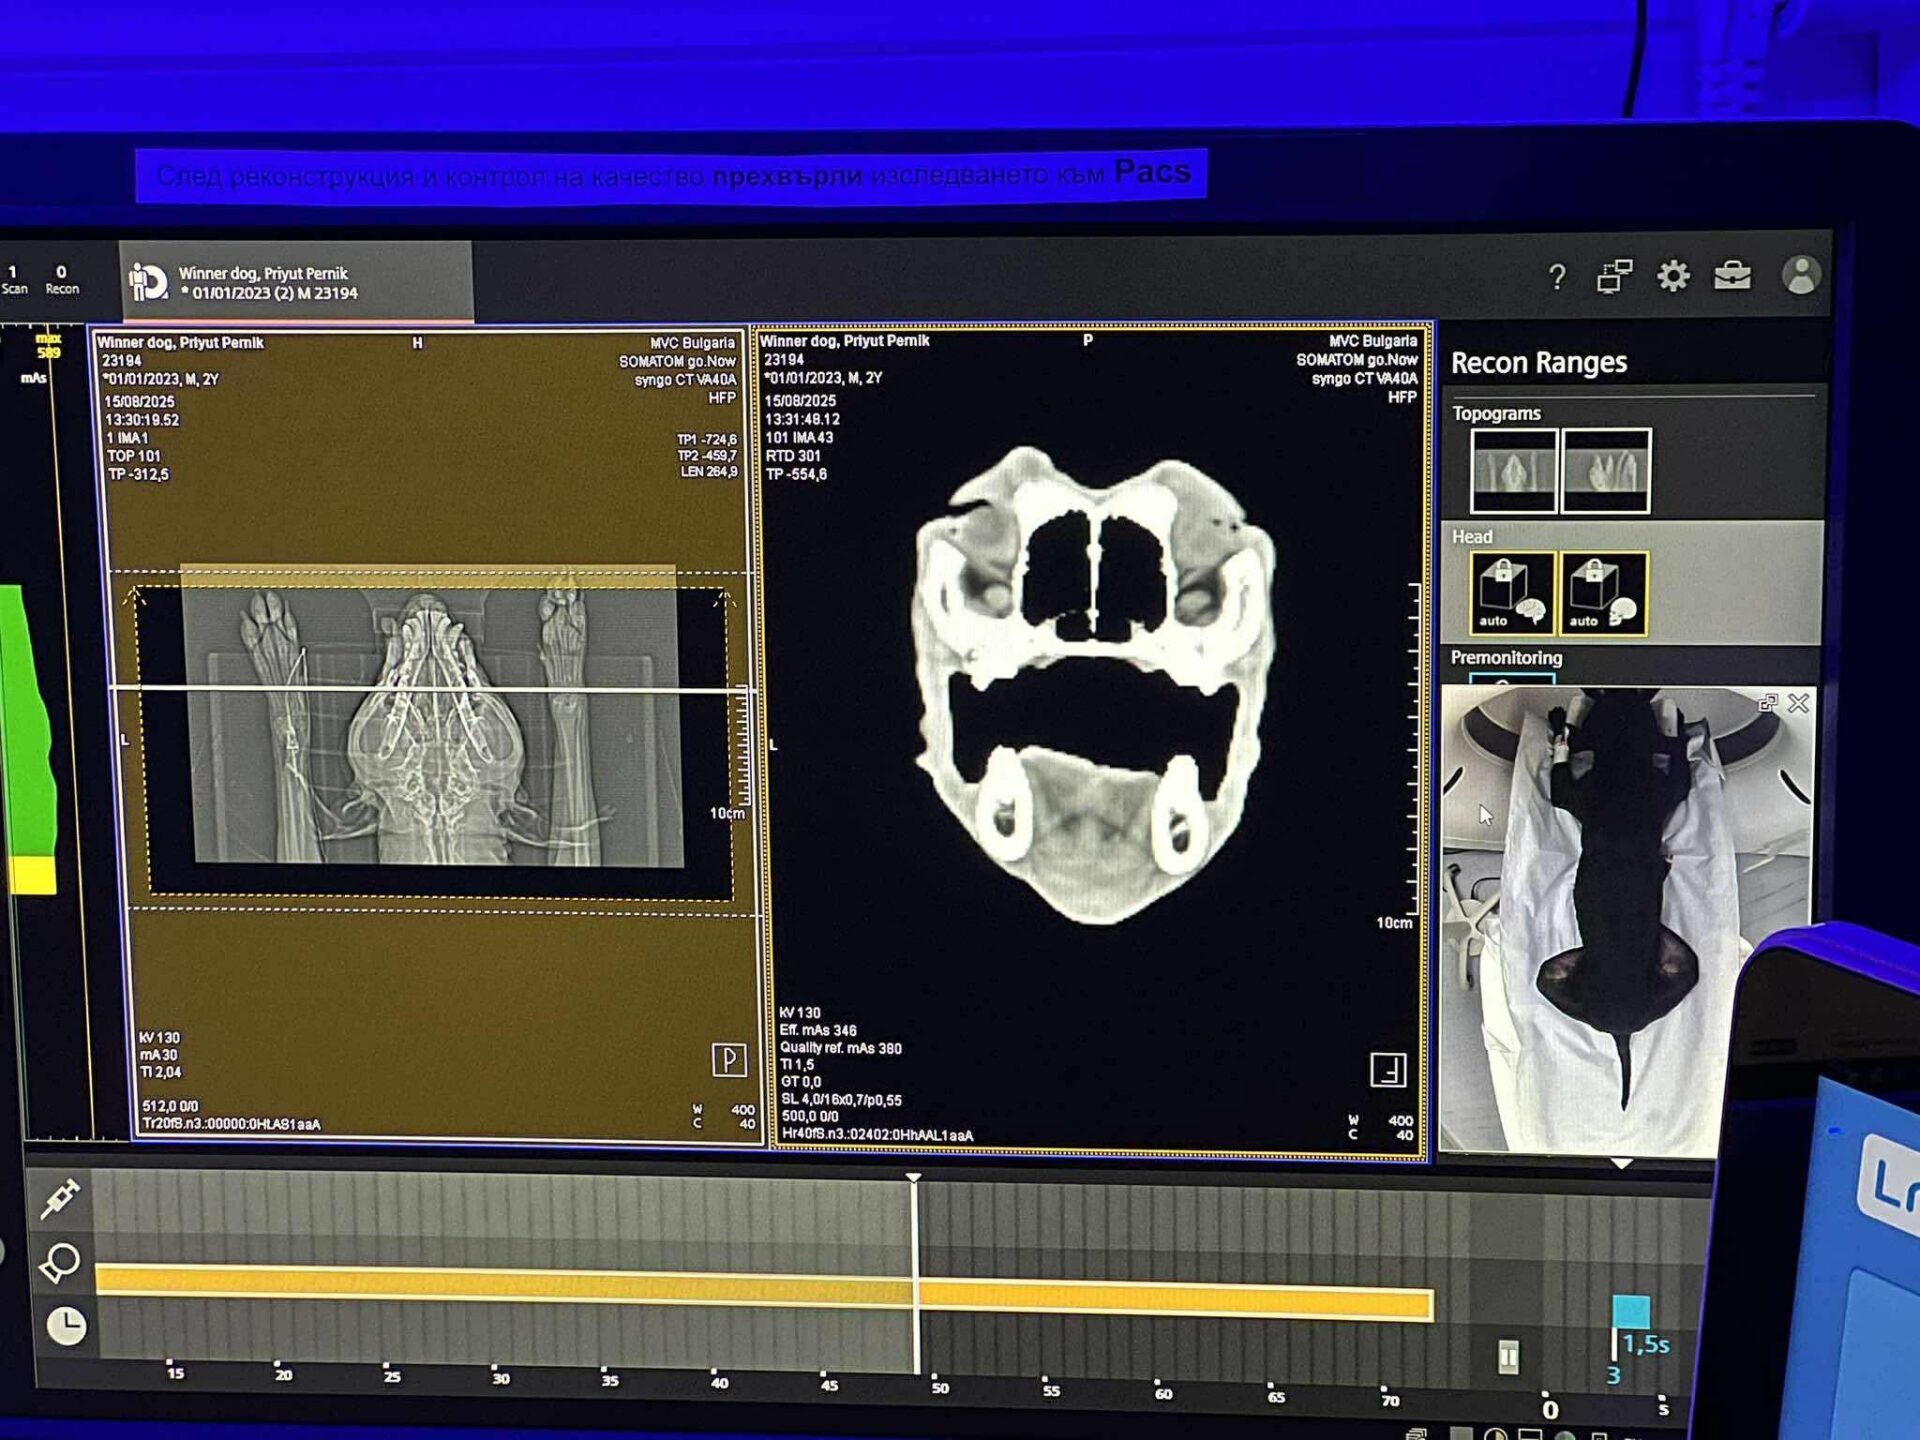Select the first topogram thumbnail
Image resolution: width=1920 pixels, height=1440 pixels.
coord(1513,471)
